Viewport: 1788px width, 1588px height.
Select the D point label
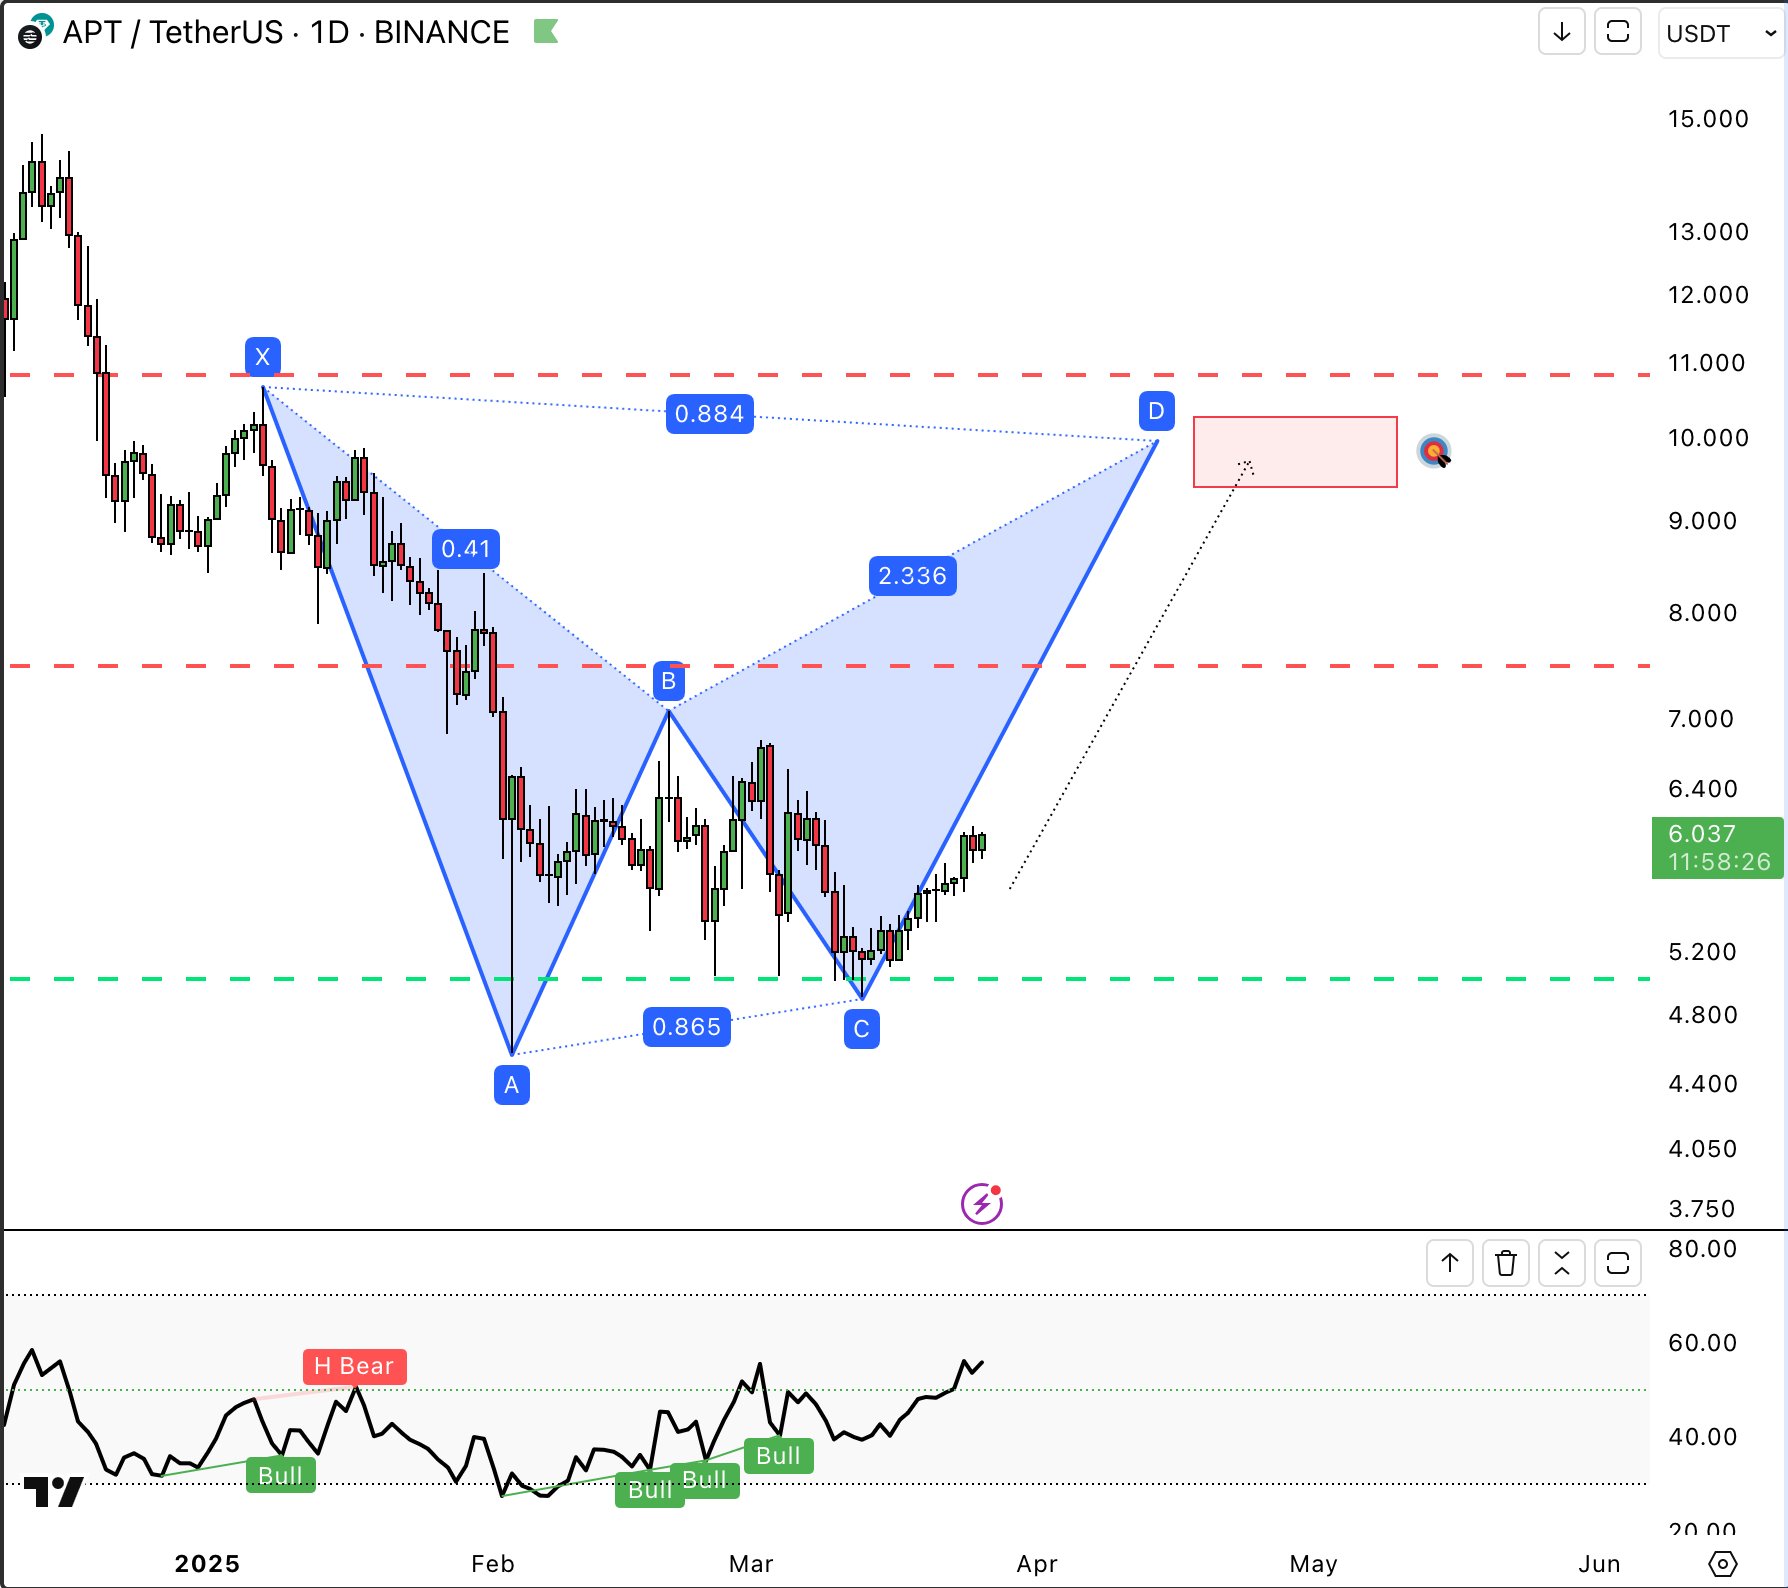1156,411
